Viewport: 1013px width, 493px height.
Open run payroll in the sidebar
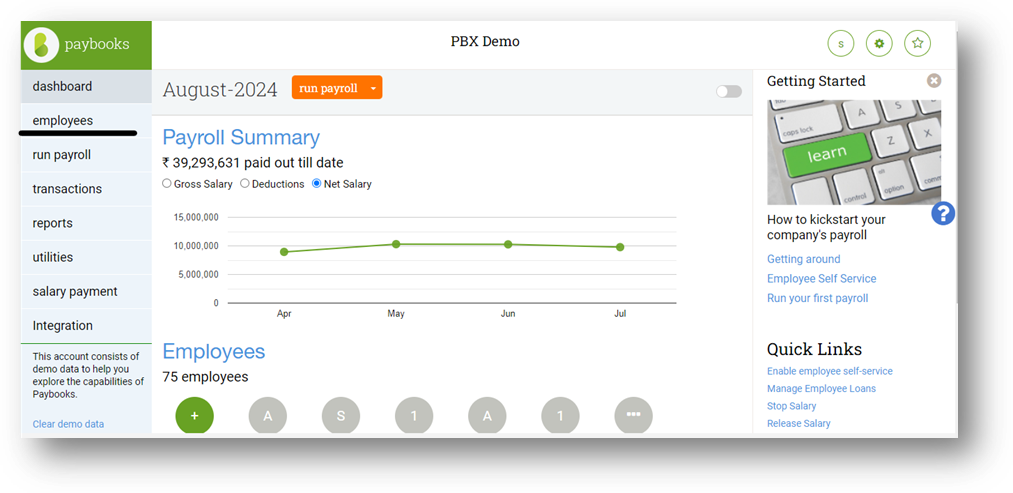pyautogui.click(x=87, y=155)
